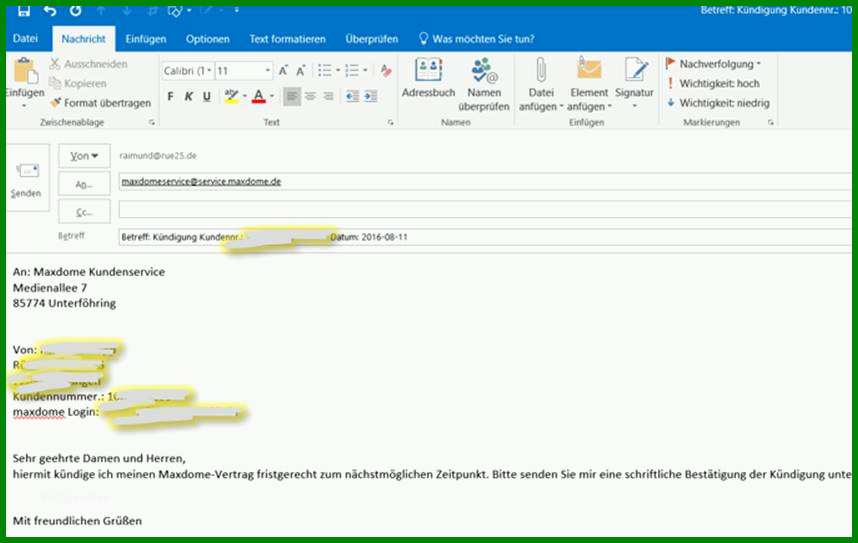Click Format übertragen
The image size is (858, 543).
pos(100,103)
